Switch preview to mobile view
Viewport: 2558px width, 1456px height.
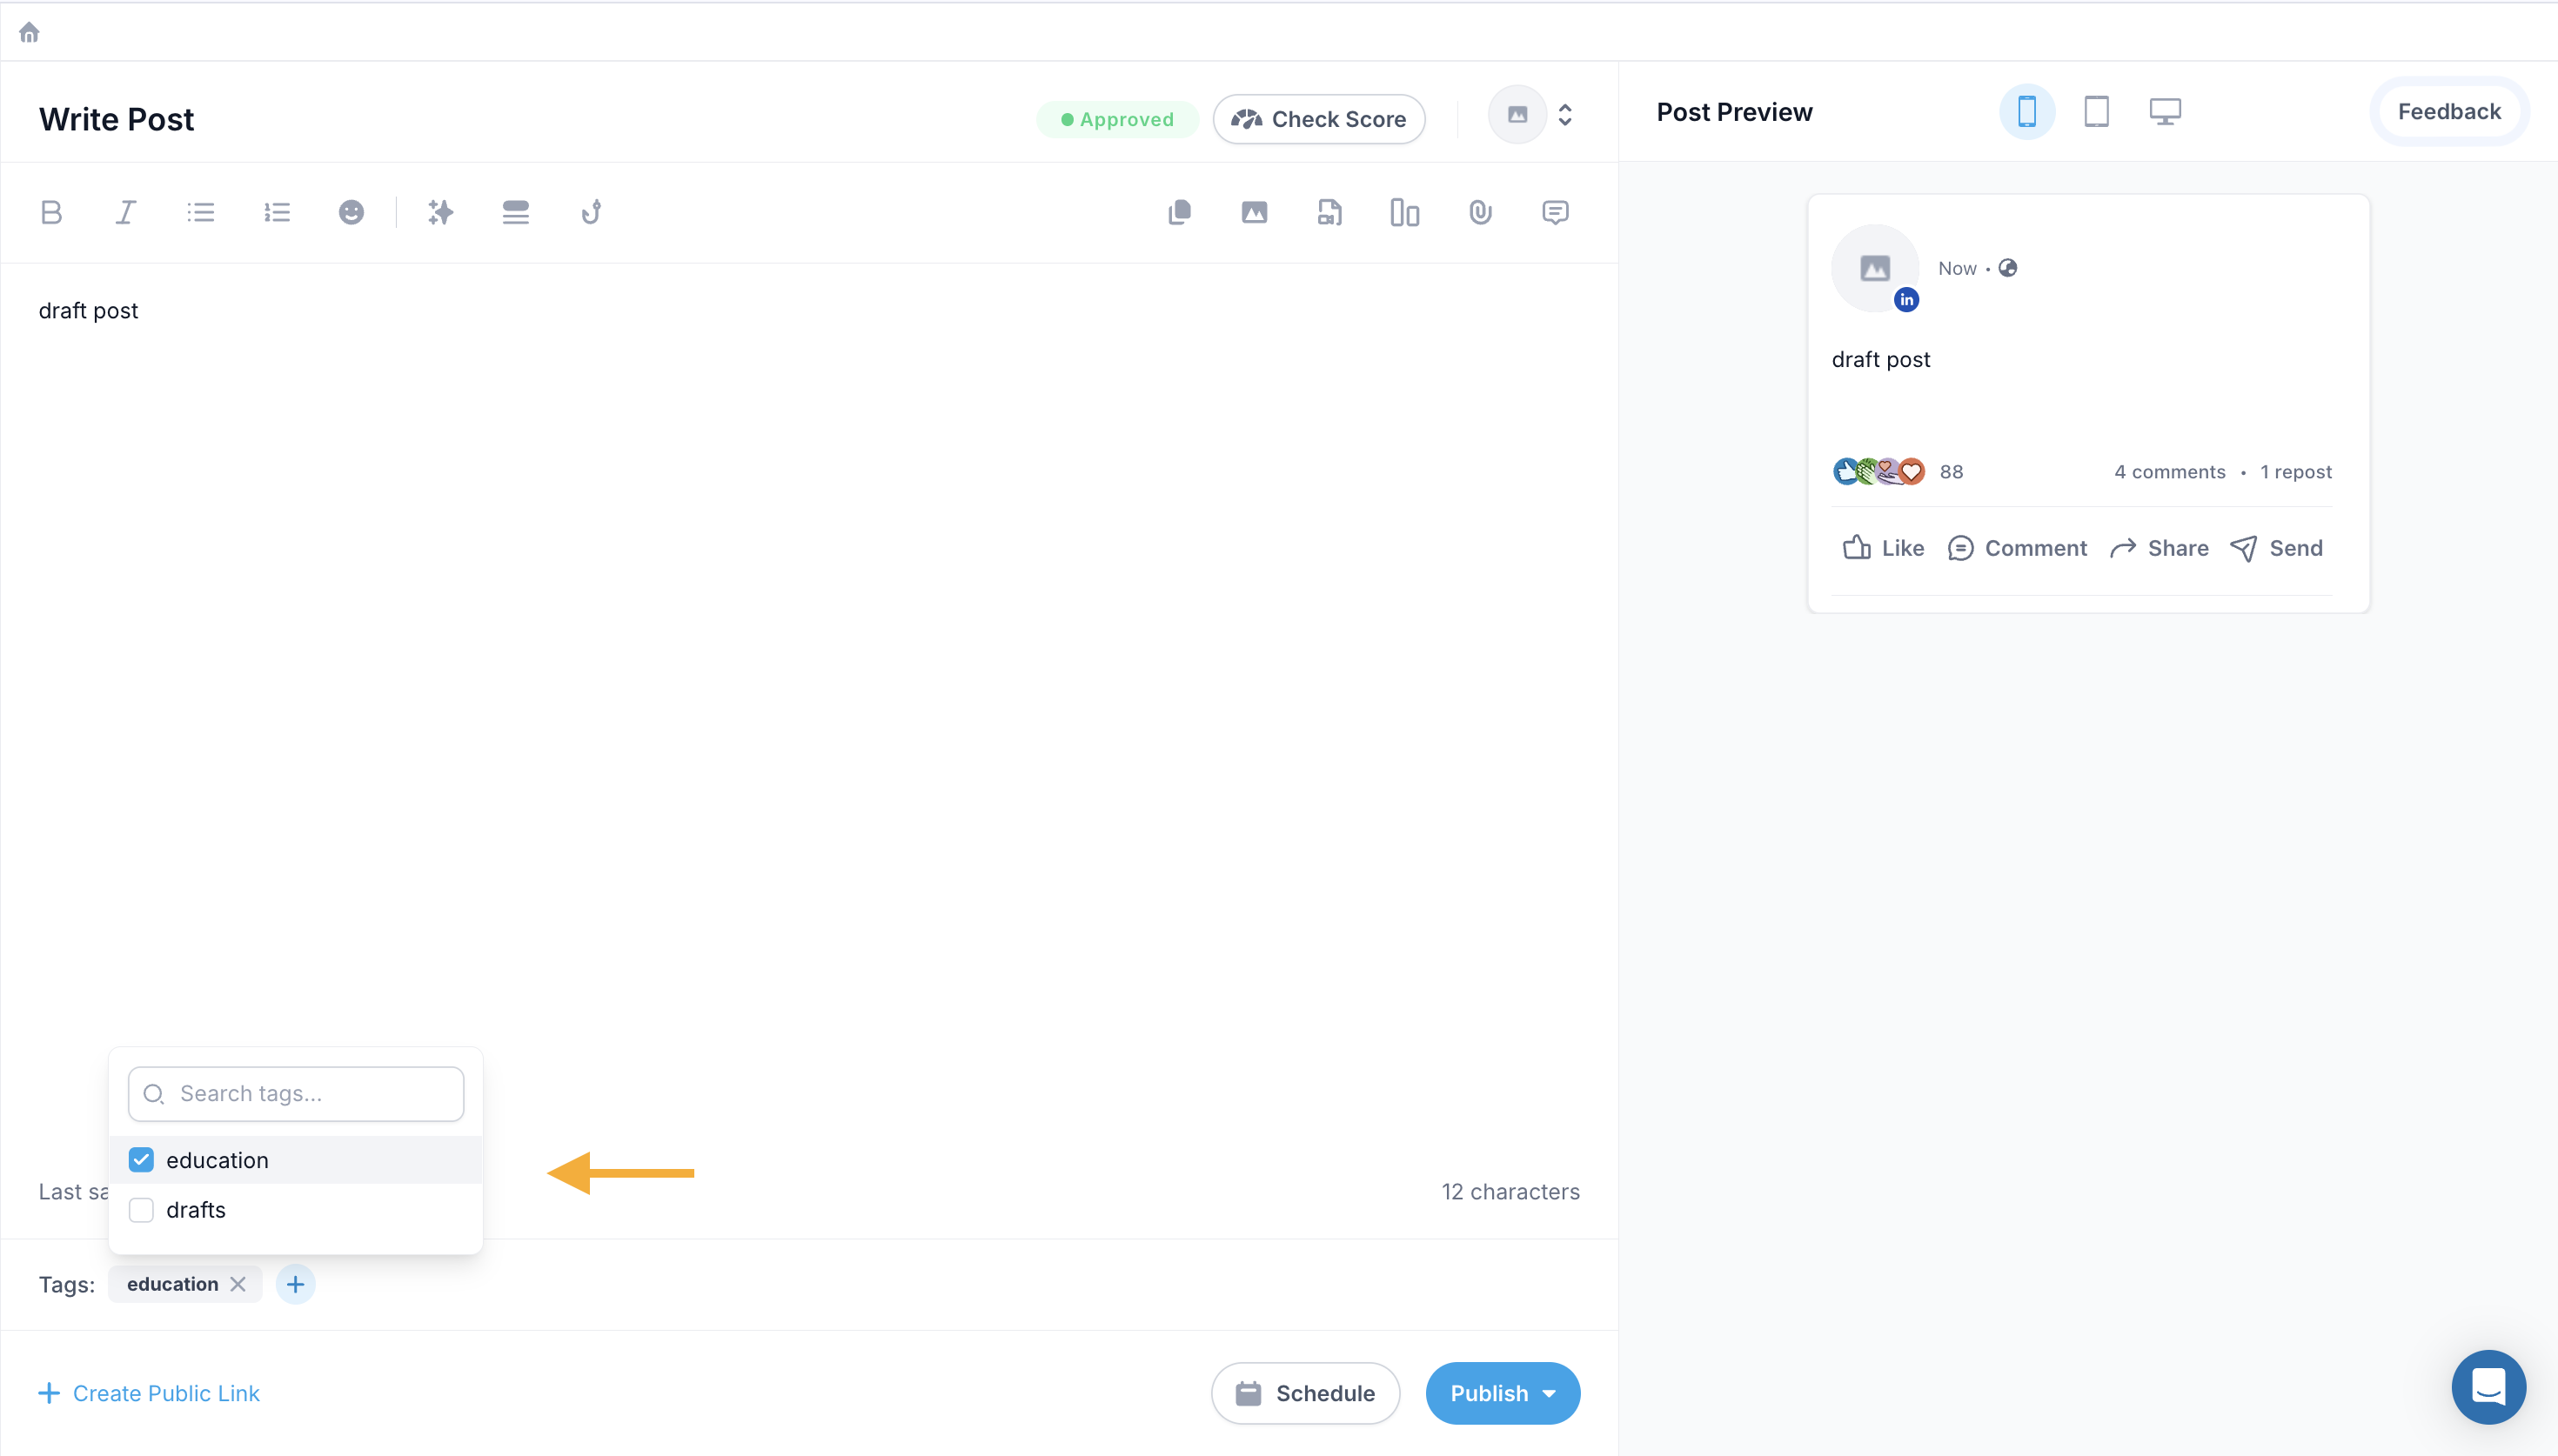pos(2027,111)
